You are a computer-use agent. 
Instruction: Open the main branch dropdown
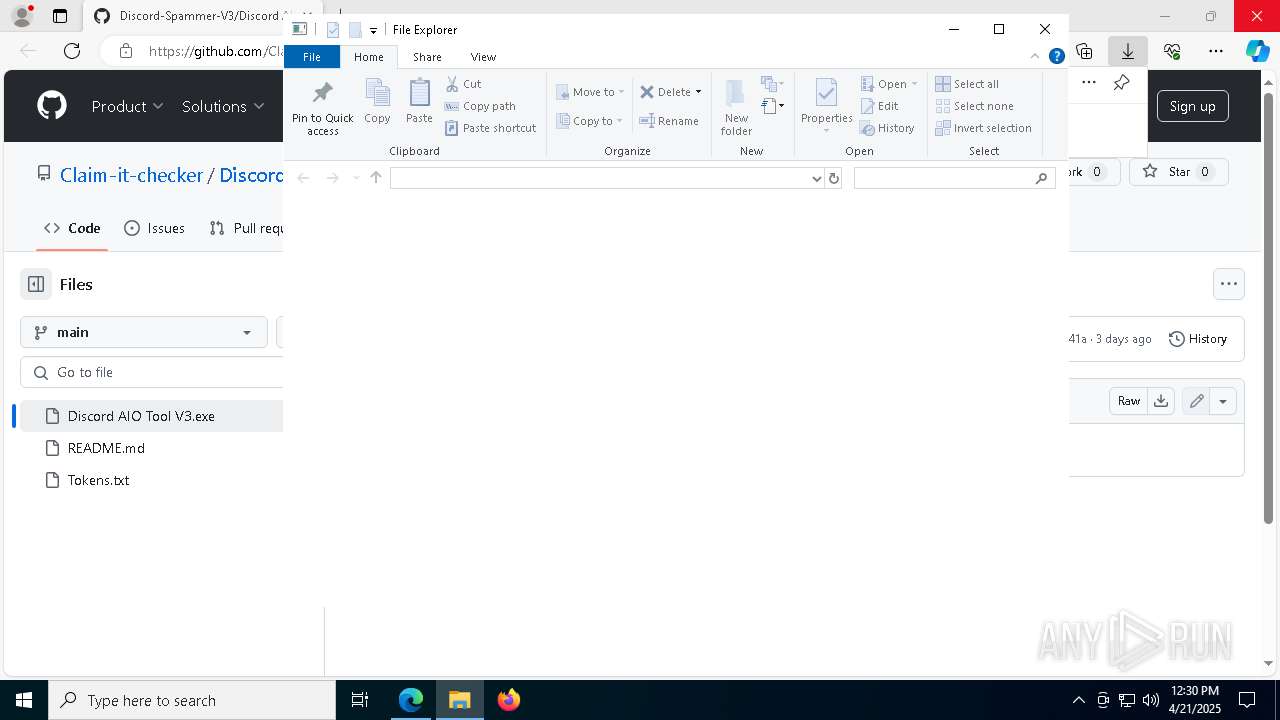[x=144, y=332]
